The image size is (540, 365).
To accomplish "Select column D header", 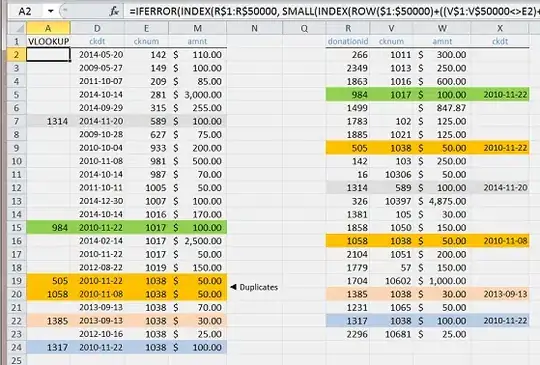I will pyautogui.click(x=97, y=28).
